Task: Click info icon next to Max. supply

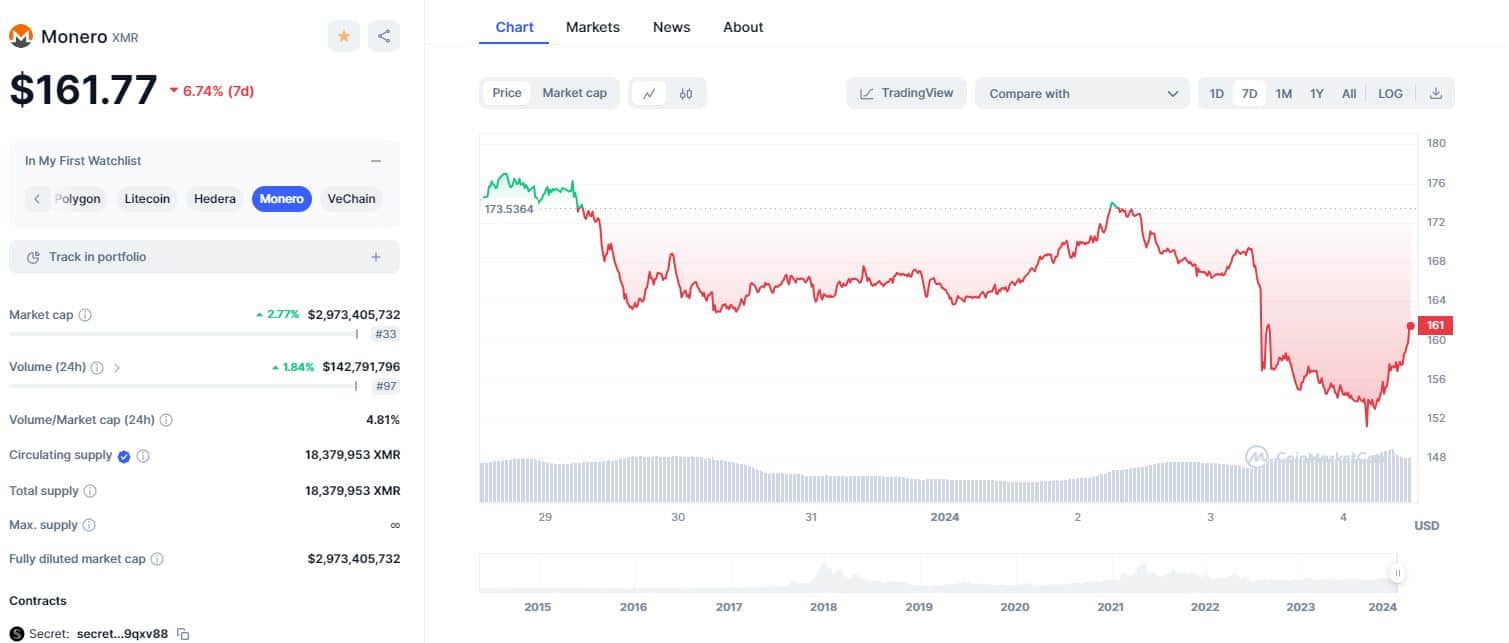Action: (x=89, y=525)
